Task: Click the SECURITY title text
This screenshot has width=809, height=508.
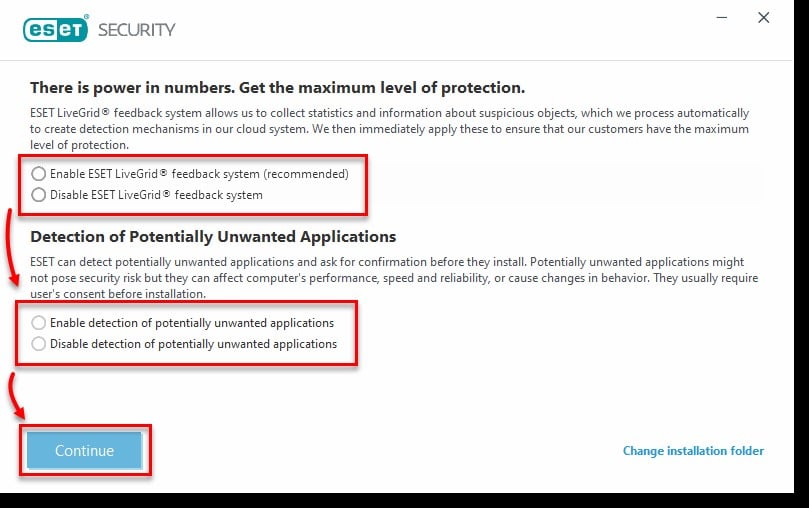Action: (136, 29)
